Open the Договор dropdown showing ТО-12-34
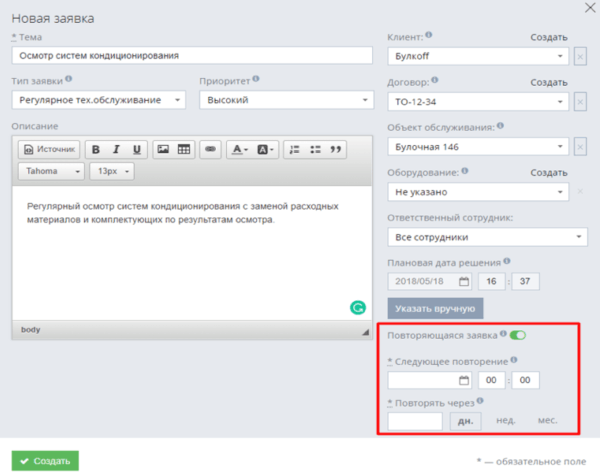The width and height of the screenshot is (600, 476). [478, 102]
